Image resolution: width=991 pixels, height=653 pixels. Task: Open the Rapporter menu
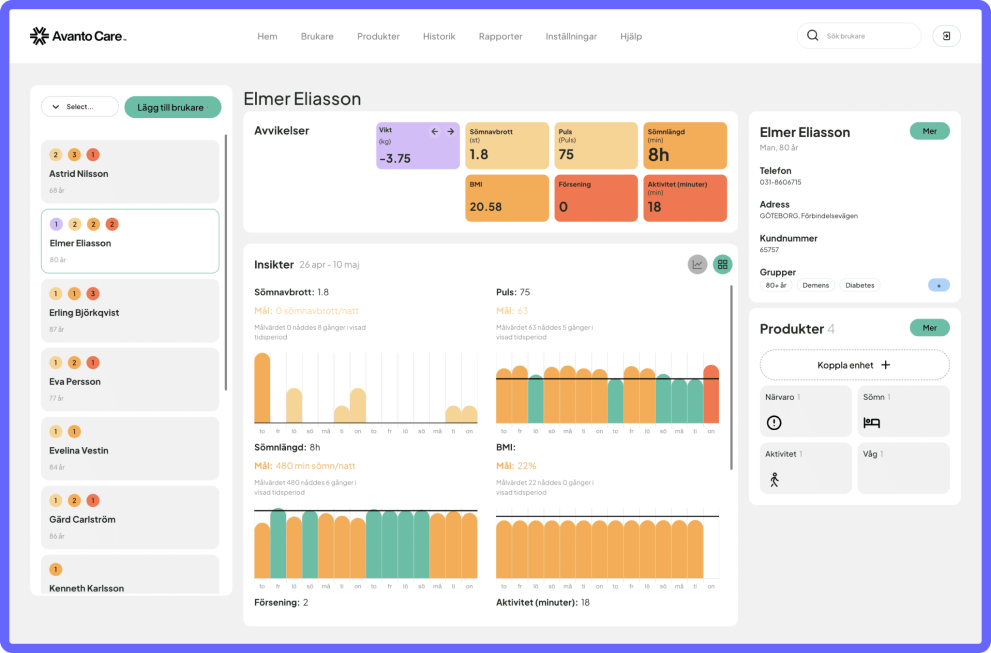tap(501, 36)
